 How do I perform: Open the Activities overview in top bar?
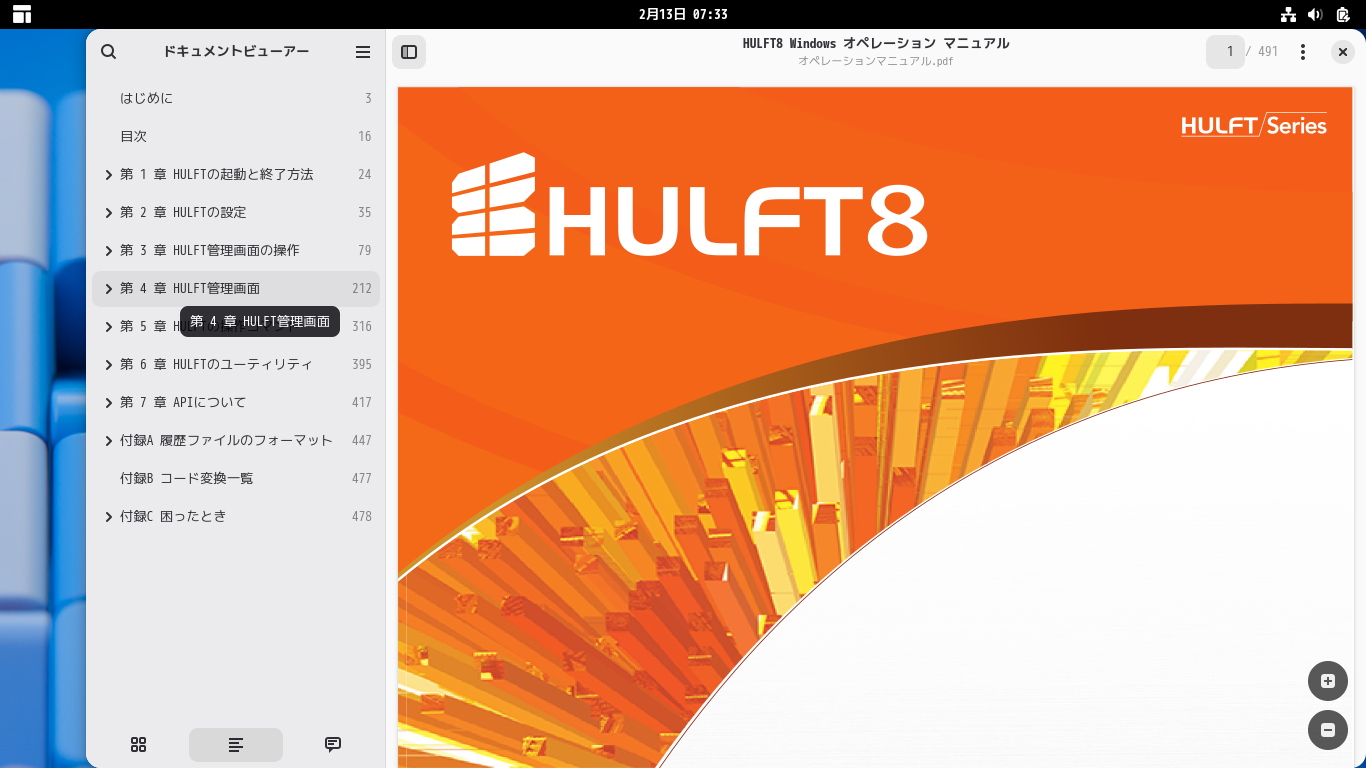pyautogui.click(x=22, y=14)
